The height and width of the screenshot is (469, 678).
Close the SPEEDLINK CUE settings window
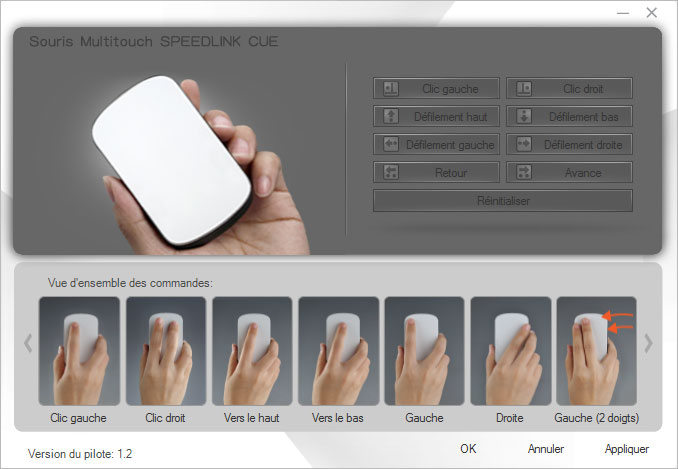pos(651,13)
